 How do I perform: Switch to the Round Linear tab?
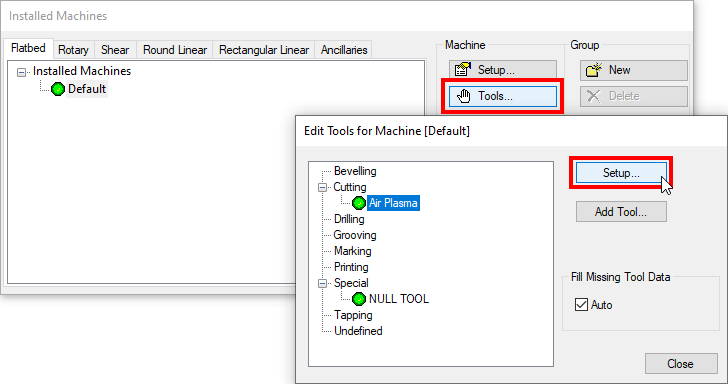[175, 50]
